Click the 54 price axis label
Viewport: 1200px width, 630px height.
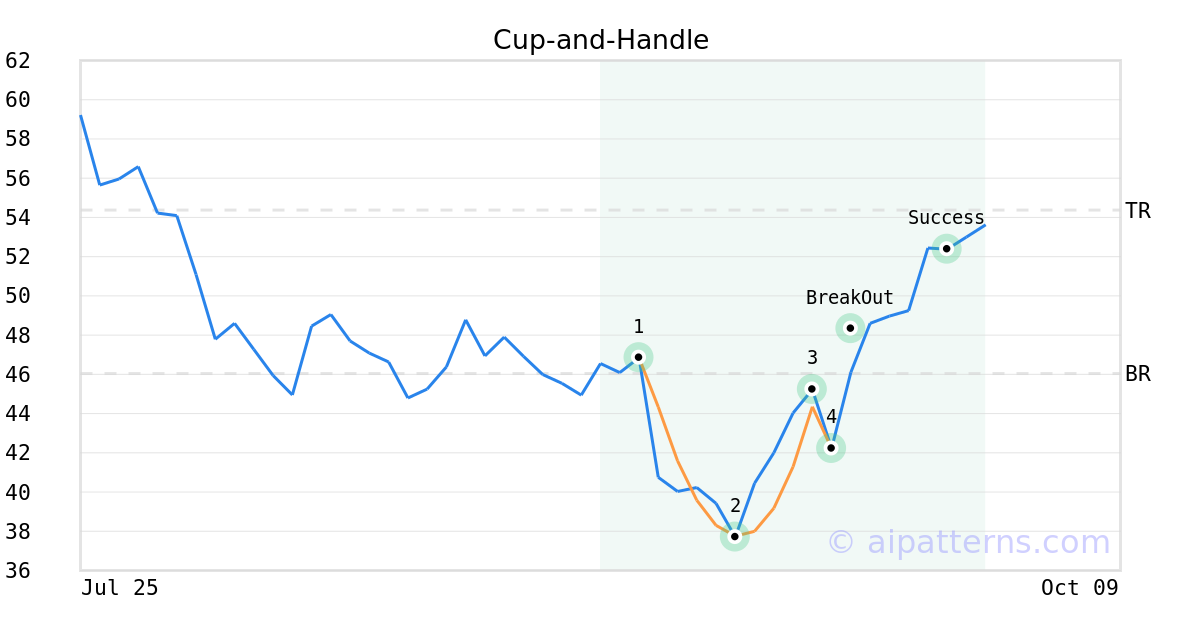(18, 217)
